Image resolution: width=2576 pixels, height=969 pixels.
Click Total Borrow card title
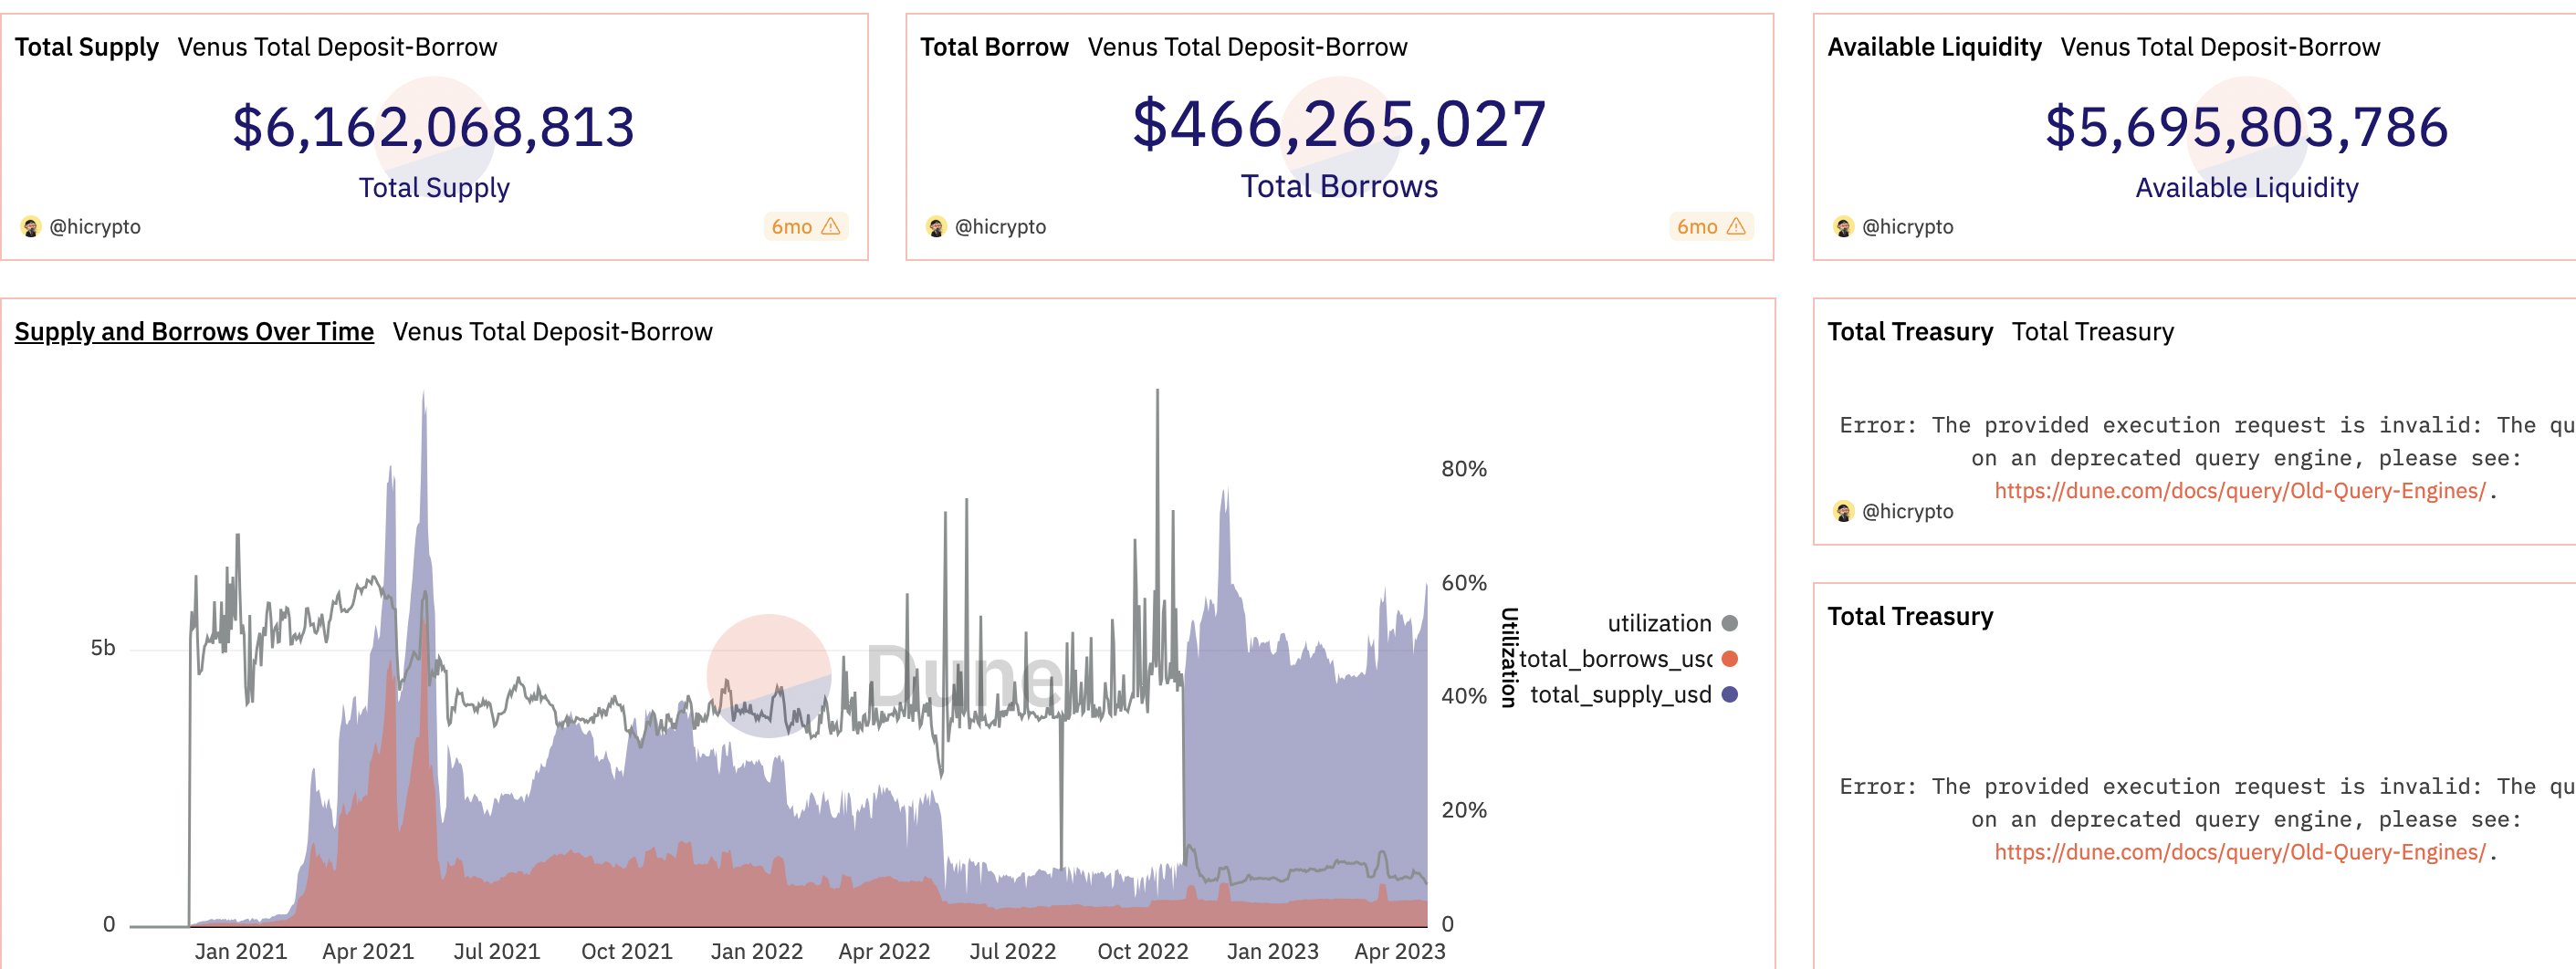[994, 47]
